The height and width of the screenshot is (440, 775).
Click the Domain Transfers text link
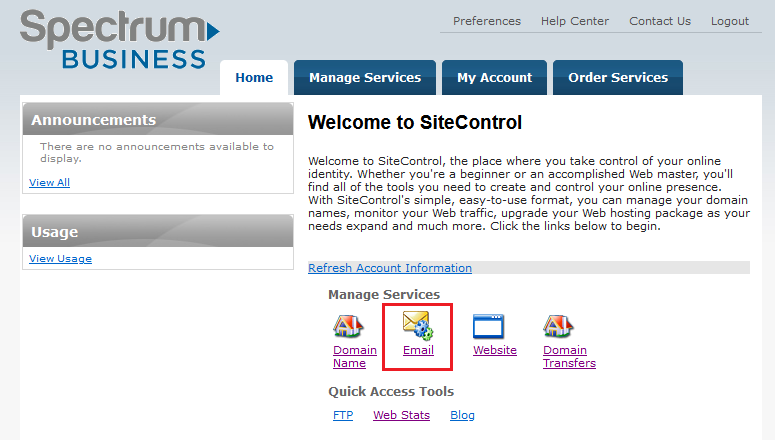pos(569,357)
